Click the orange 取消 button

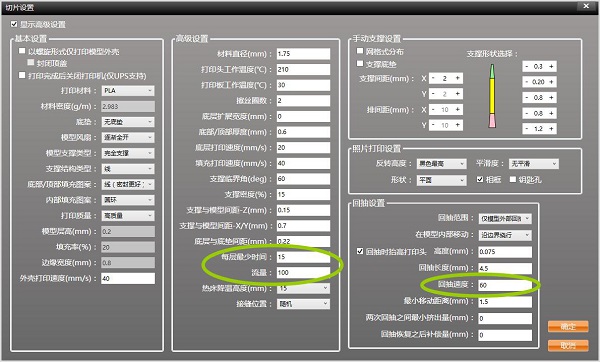pyautogui.click(x=568, y=346)
